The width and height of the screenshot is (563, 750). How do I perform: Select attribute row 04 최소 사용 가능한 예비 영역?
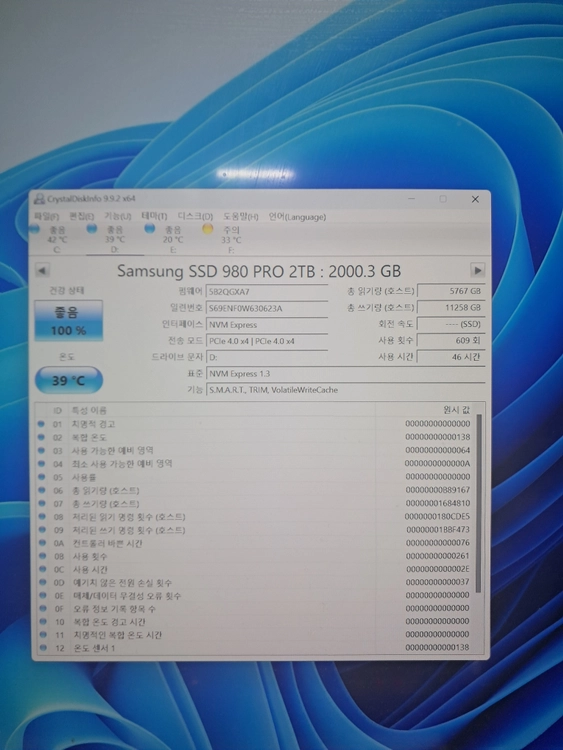pyautogui.click(x=255, y=463)
